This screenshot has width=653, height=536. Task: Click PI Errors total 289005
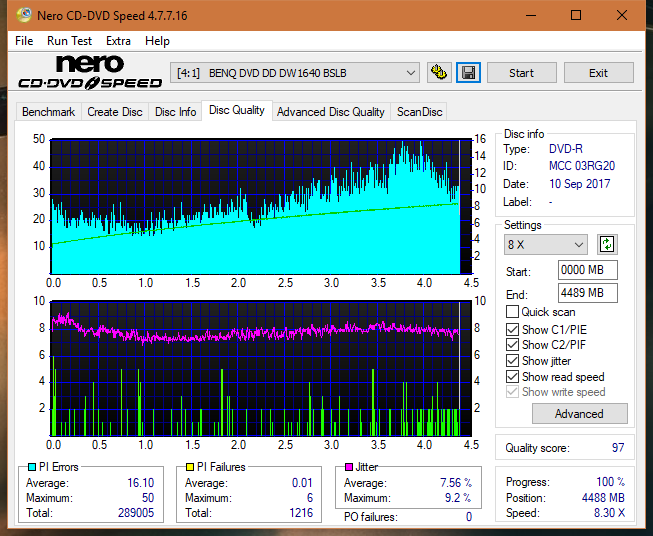pos(136,513)
